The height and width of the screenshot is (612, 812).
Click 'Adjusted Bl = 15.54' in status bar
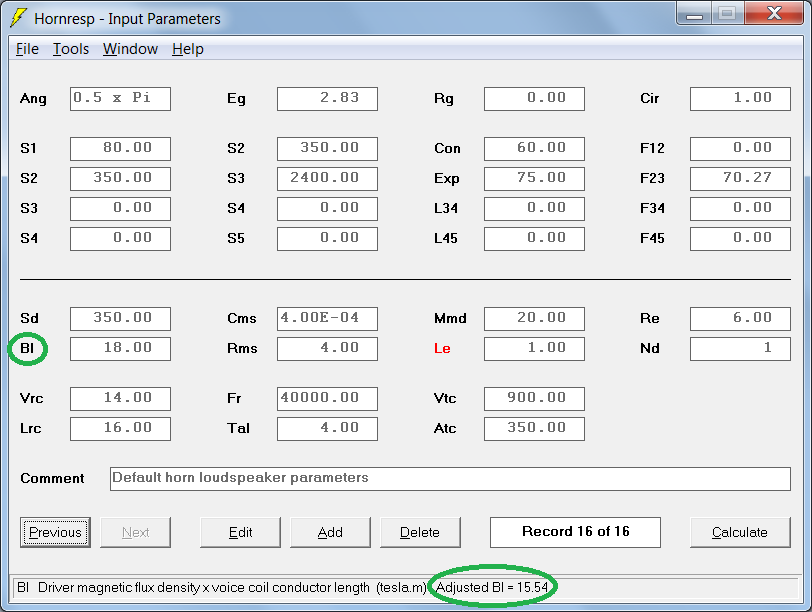(x=492, y=588)
